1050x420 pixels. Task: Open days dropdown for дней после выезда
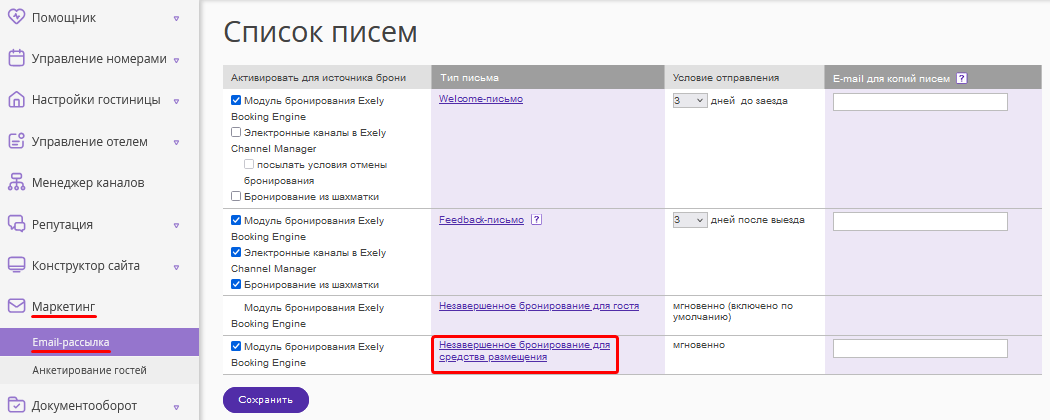coord(690,220)
